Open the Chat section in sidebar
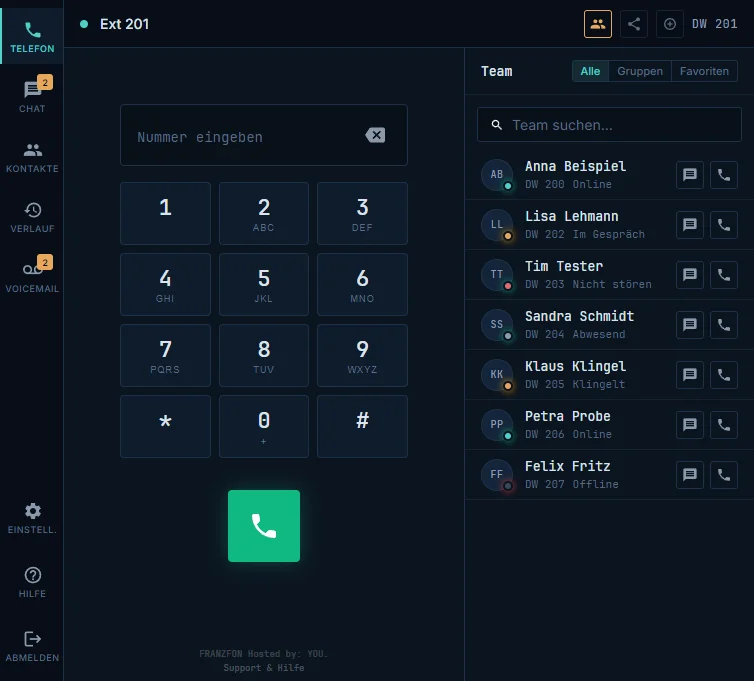 tap(32, 96)
